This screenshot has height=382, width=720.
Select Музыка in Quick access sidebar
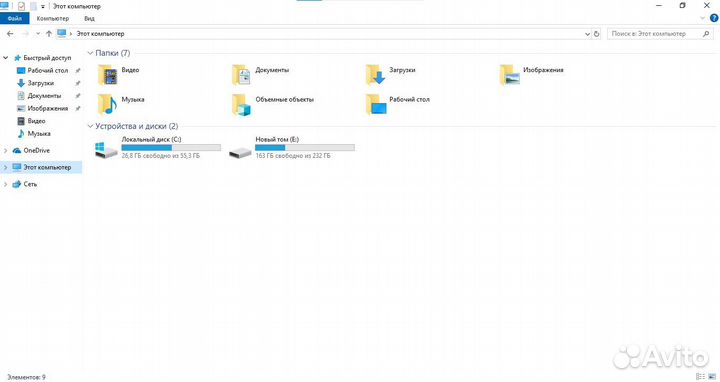[x=34, y=134]
